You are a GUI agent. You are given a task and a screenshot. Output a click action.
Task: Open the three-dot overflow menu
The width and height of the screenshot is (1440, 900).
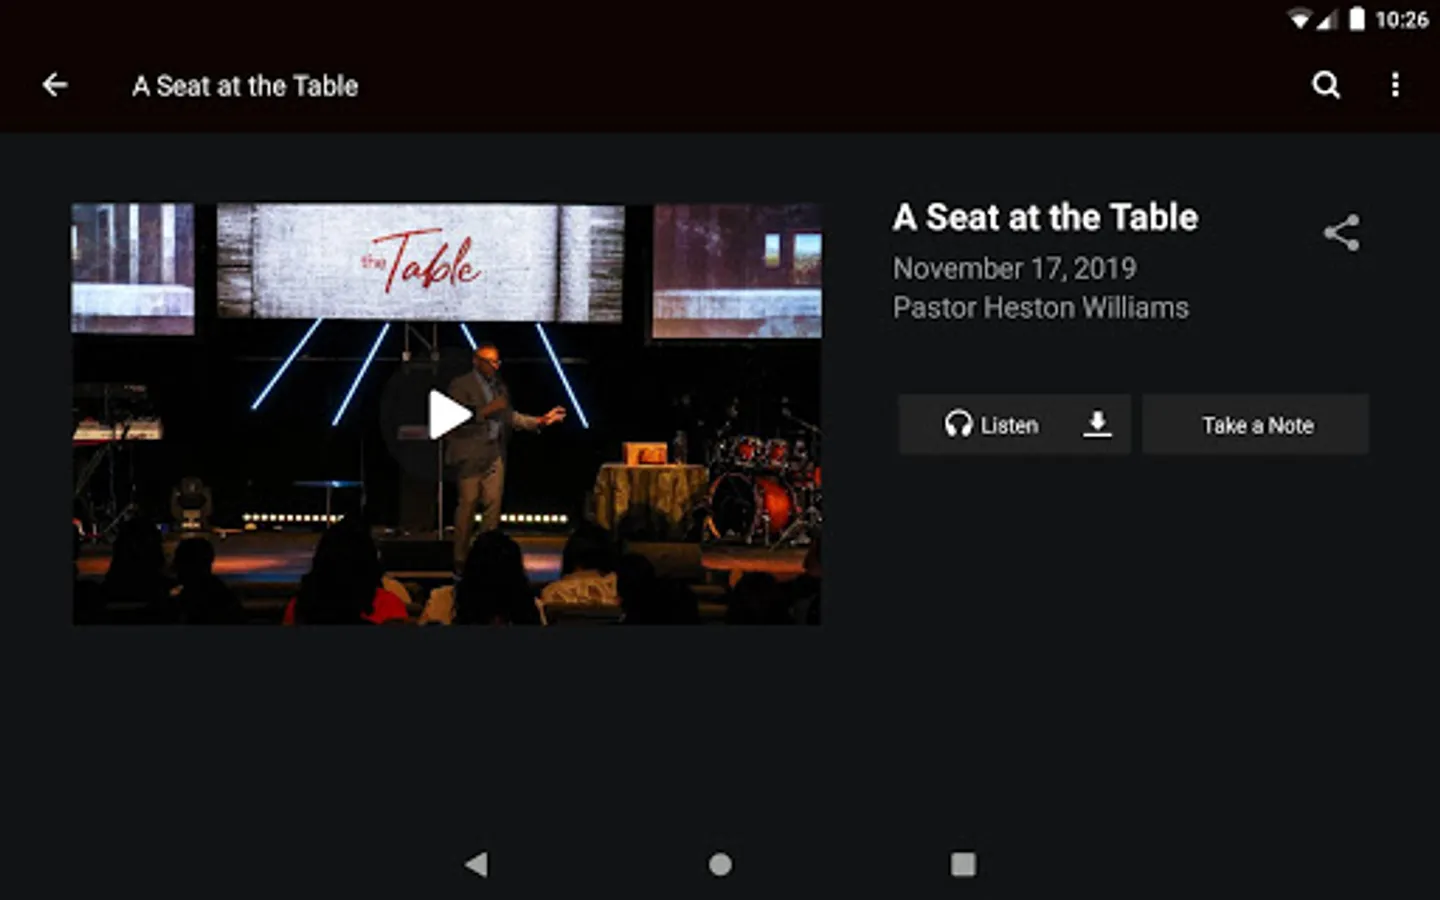coord(1395,85)
